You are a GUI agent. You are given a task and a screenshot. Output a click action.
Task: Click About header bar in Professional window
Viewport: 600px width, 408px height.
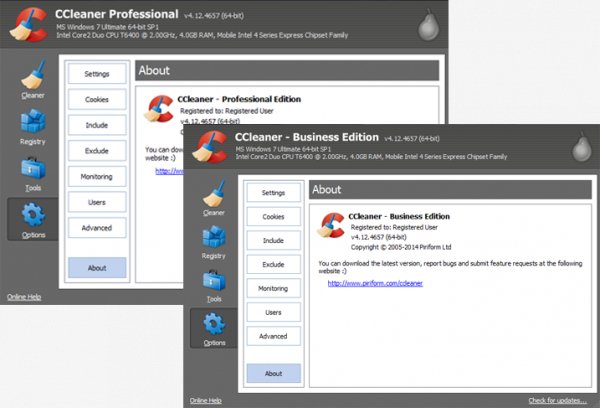click(x=287, y=70)
